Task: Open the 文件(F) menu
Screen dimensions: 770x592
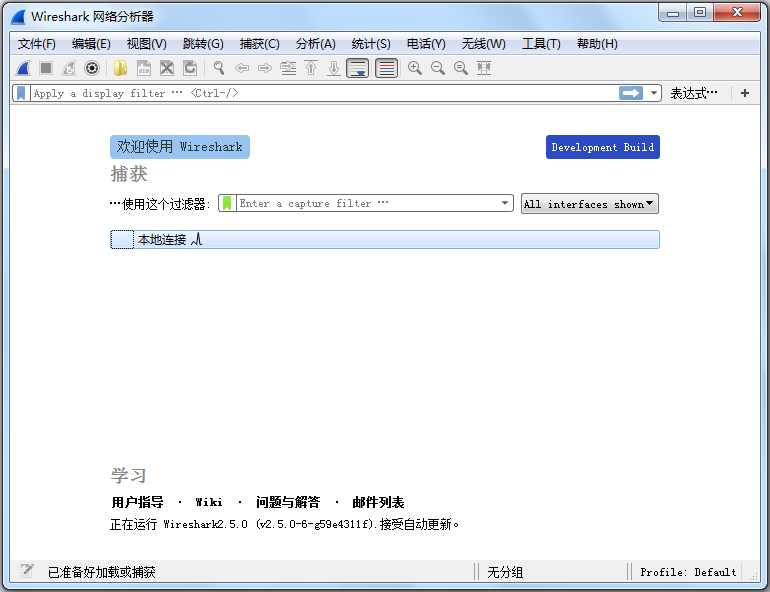Action: 37,44
